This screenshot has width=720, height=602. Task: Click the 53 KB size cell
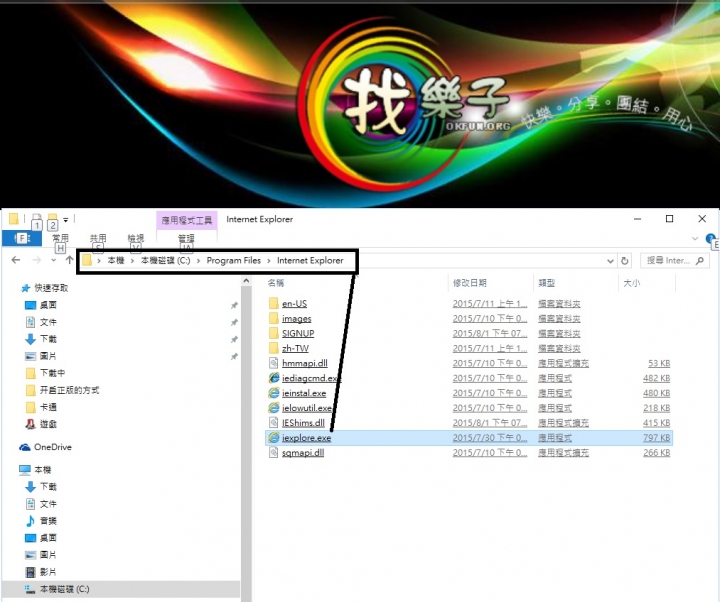[659, 363]
